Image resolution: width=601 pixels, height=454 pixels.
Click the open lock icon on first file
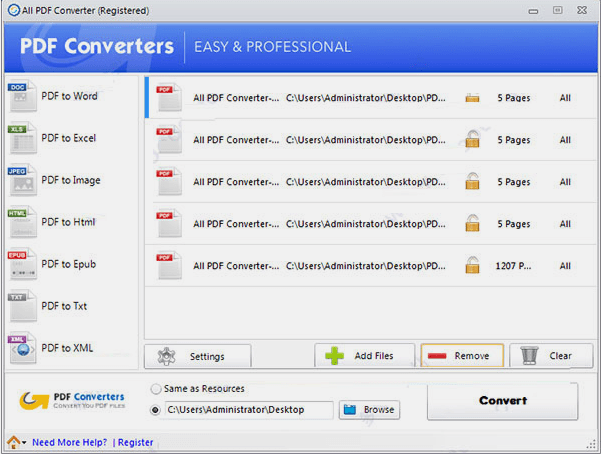point(472,98)
